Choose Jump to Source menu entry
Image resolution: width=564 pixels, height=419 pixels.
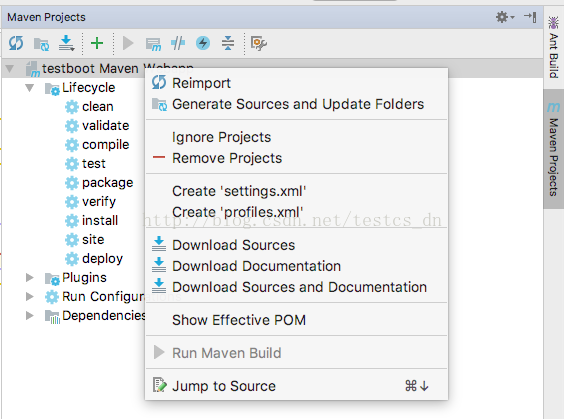click(x=296, y=386)
